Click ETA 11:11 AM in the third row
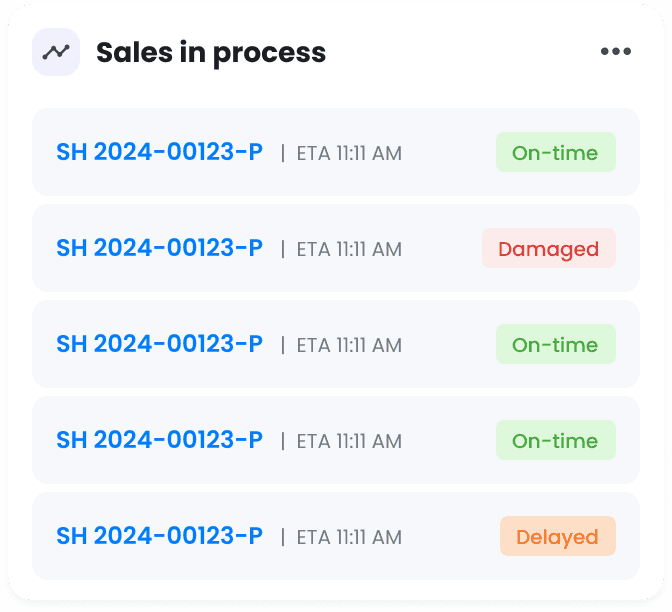The width and height of the screenshot is (672, 612). (349, 345)
